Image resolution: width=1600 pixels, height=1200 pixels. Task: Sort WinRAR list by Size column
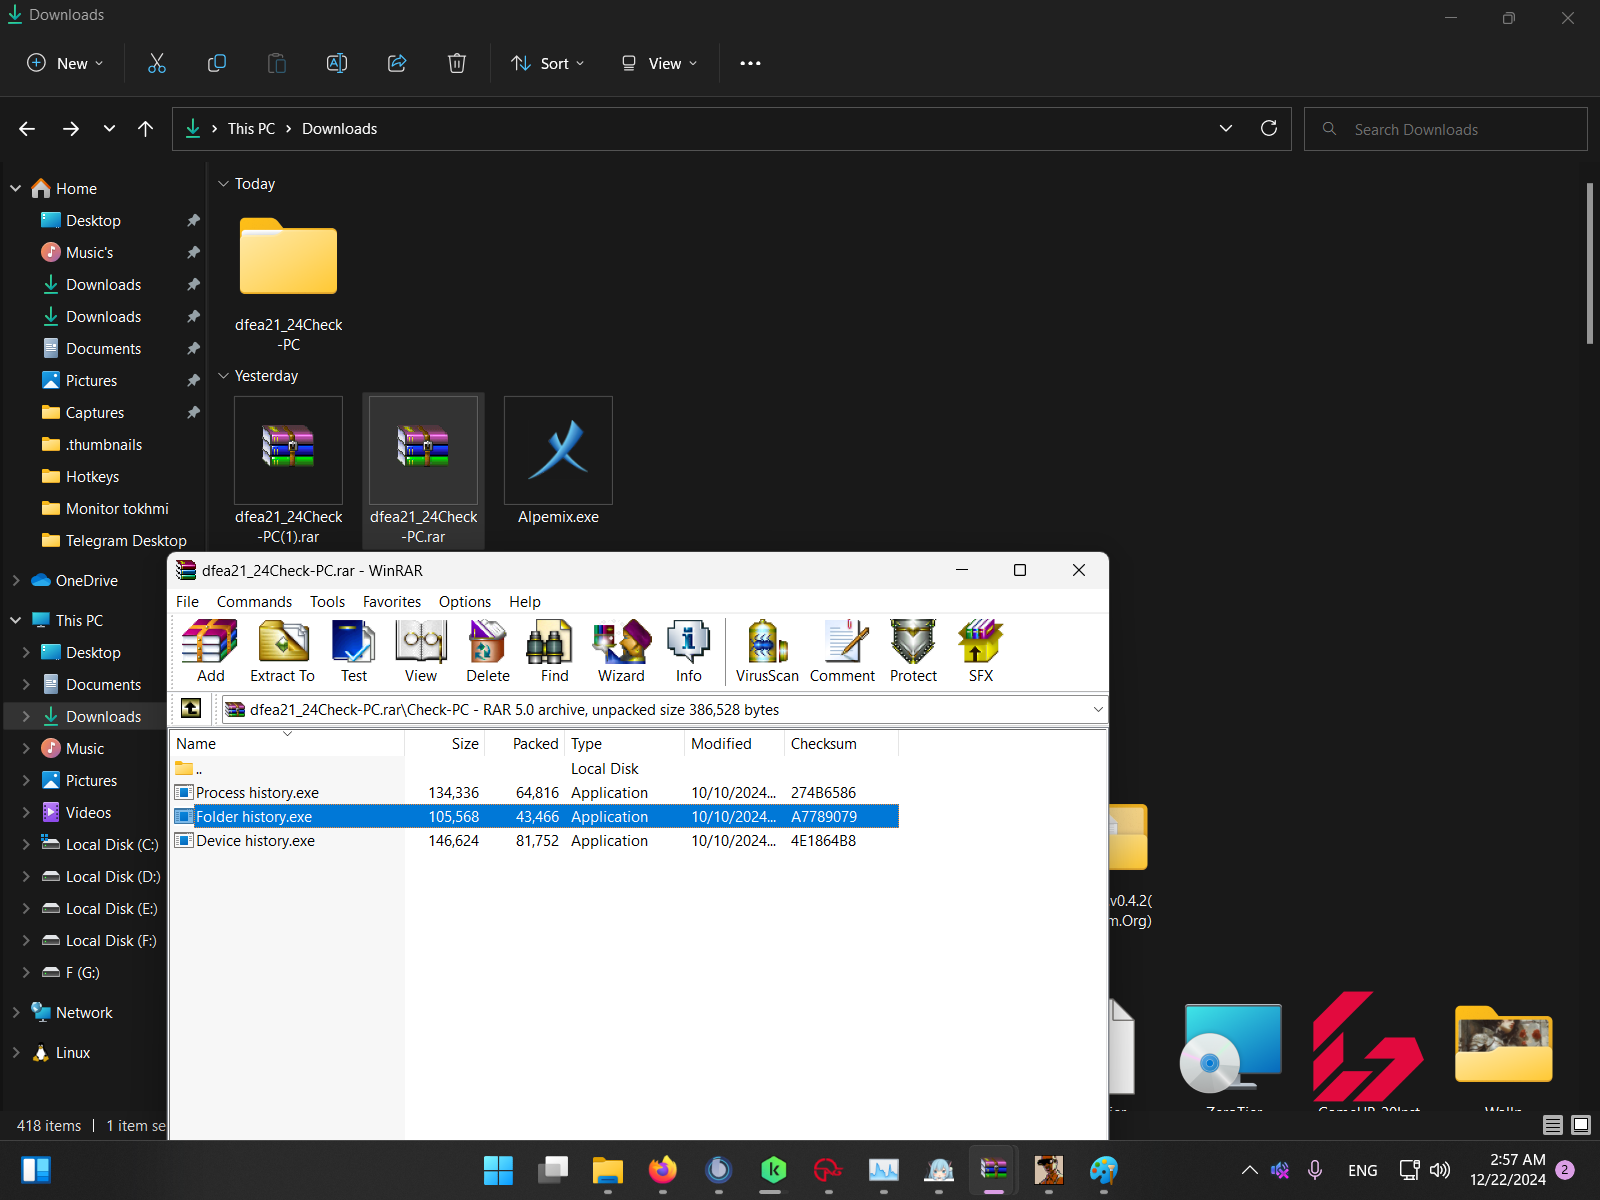[x=445, y=744]
